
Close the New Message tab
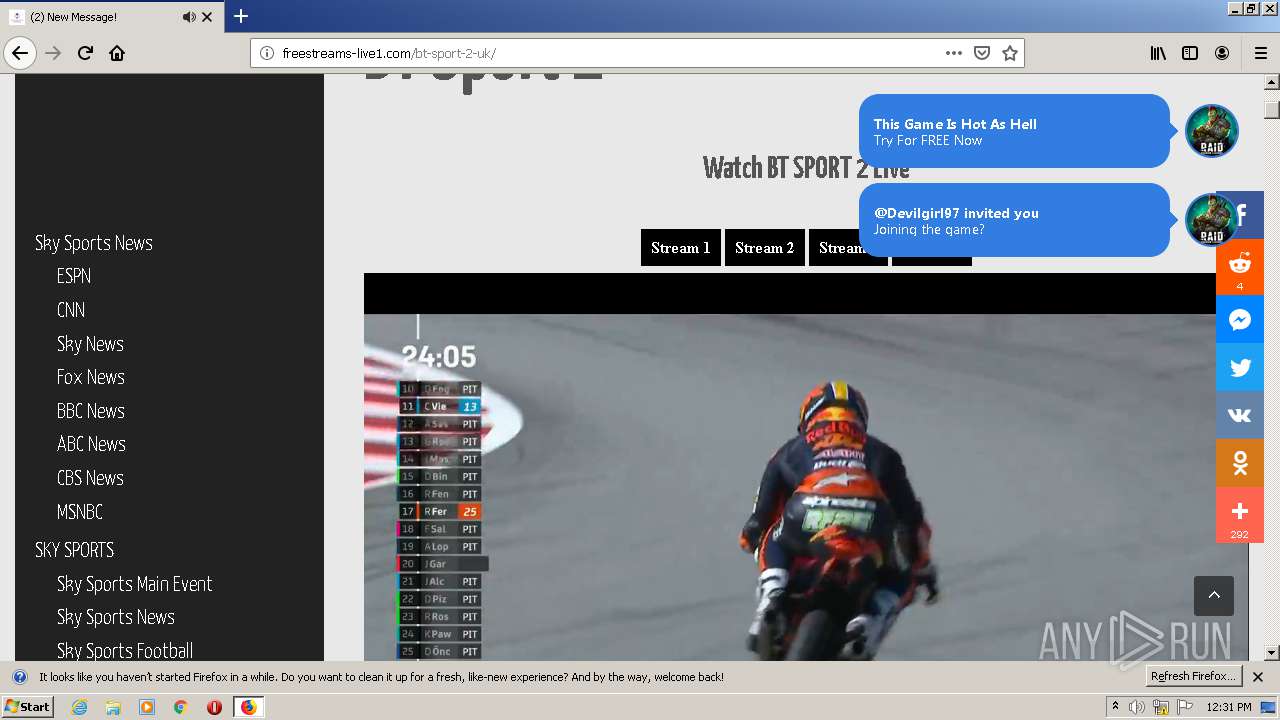click(207, 17)
